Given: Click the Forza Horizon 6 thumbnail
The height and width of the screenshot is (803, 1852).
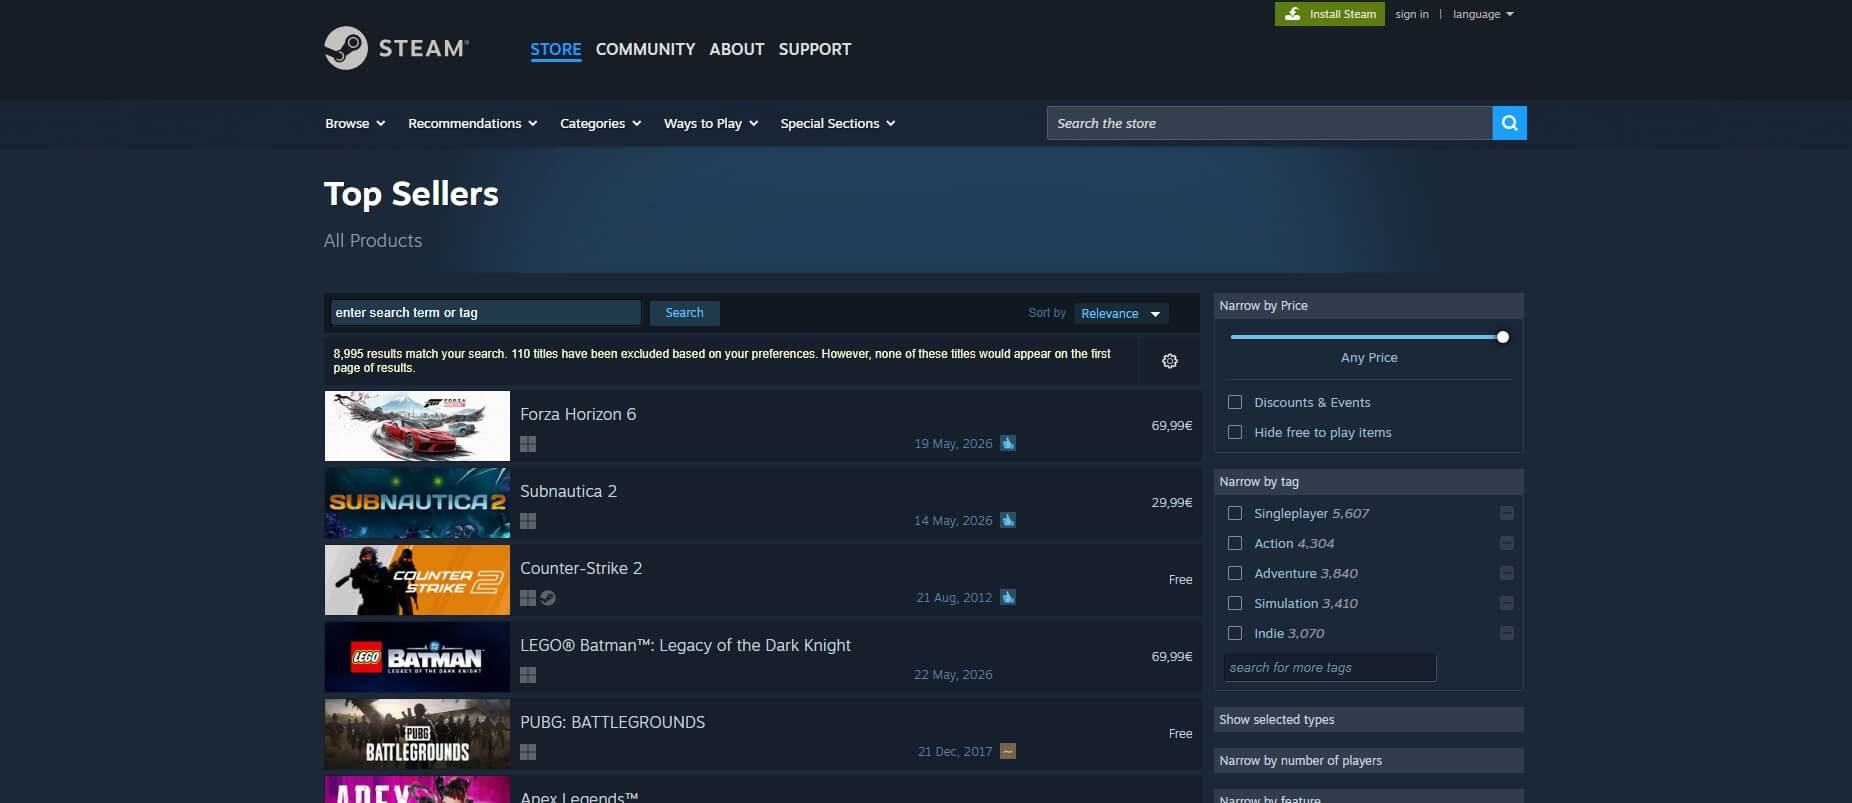Looking at the screenshot, I should (x=417, y=426).
